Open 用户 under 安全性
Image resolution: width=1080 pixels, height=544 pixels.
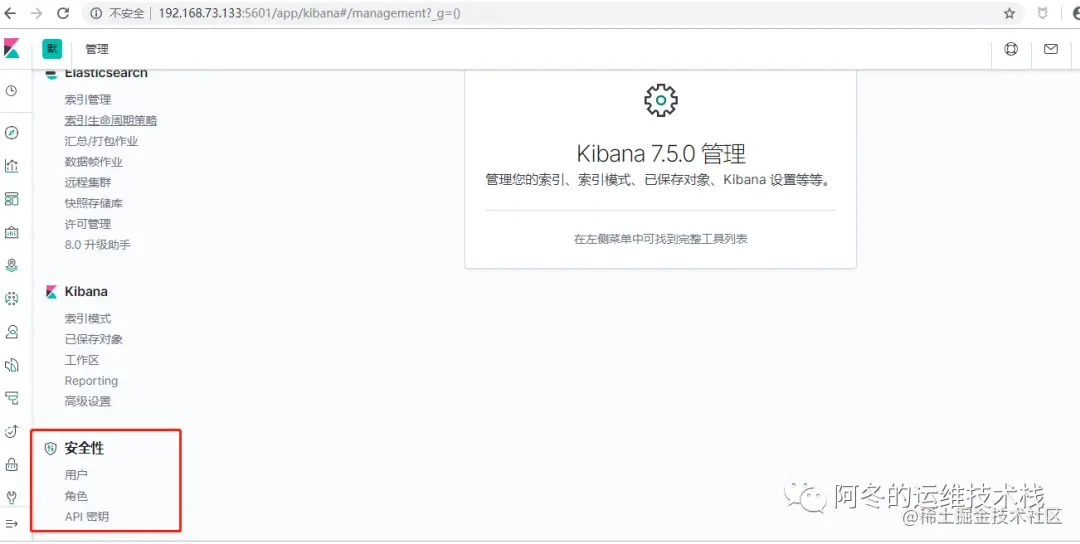pyautogui.click(x=76, y=475)
